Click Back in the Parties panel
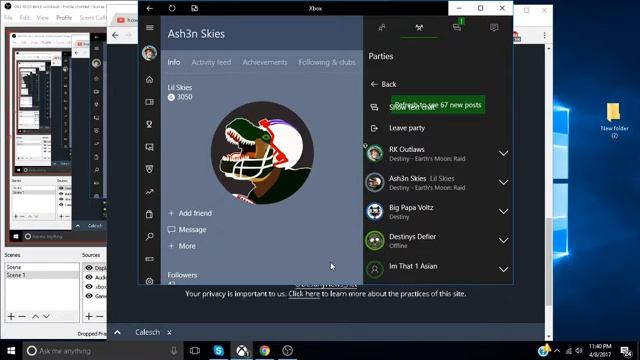The width and height of the screenshot is (640, 360). coord(383,84)
